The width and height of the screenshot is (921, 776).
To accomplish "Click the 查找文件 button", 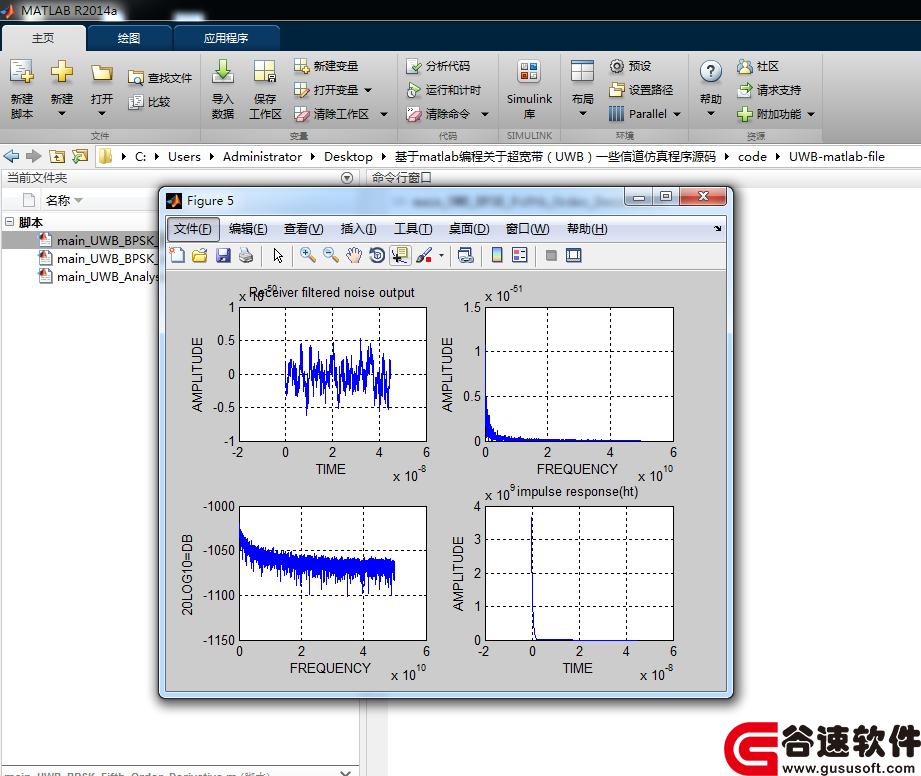I will [160, 78].
